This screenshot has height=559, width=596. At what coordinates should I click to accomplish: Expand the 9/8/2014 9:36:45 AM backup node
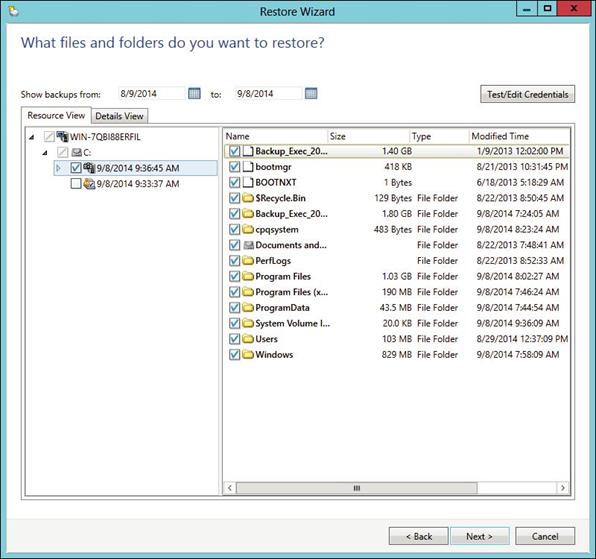pos(58,168)
